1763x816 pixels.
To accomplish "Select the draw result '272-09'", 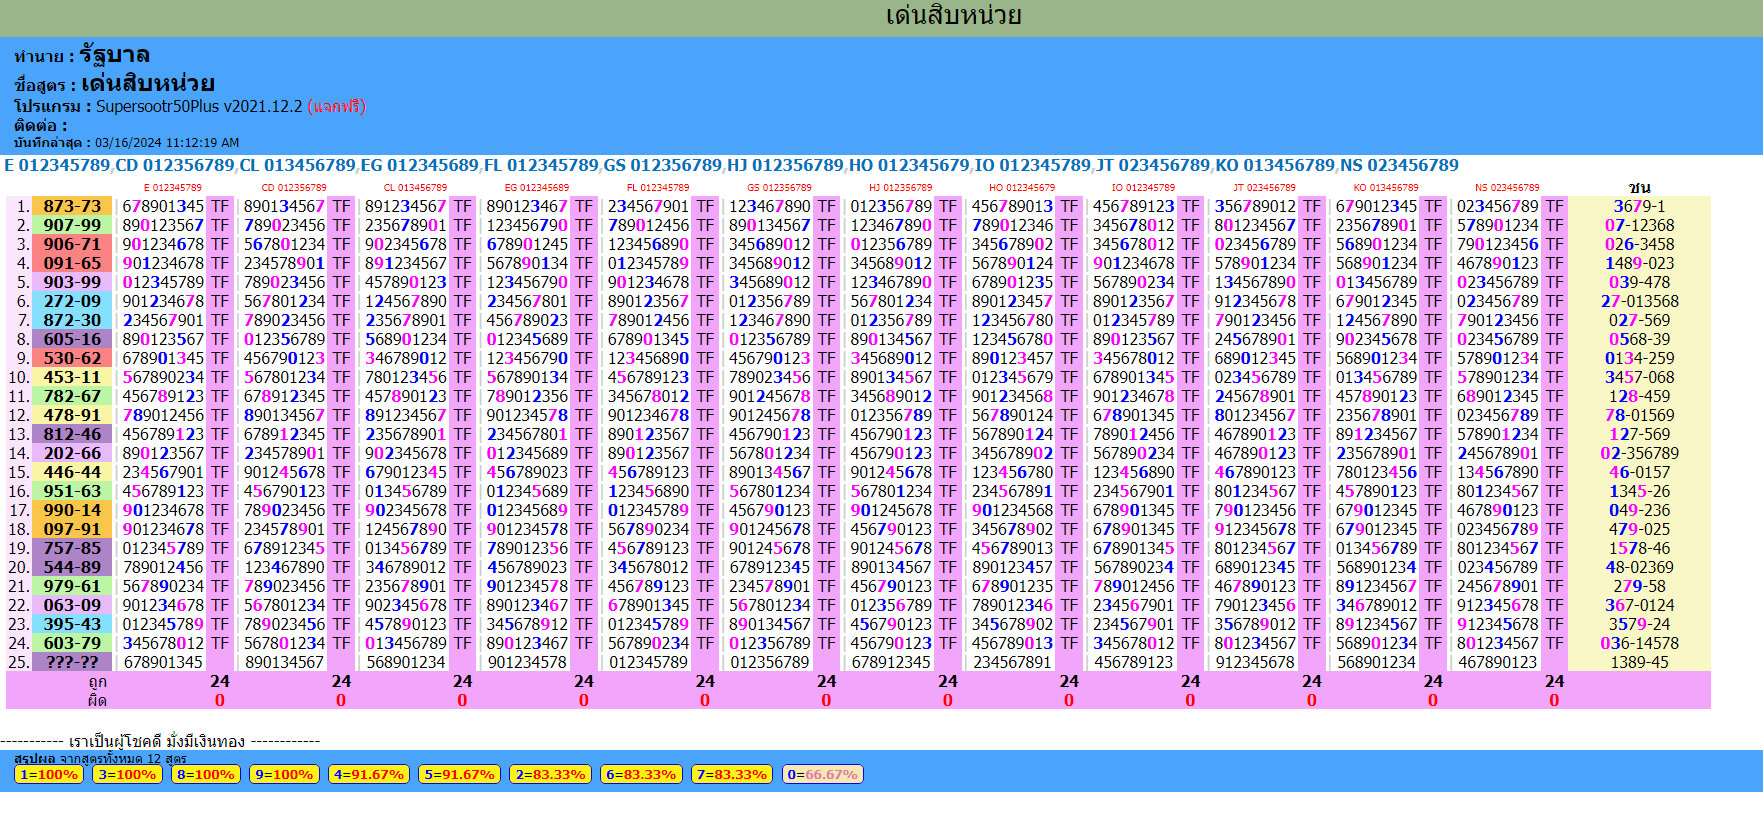I will click(72, 301).
